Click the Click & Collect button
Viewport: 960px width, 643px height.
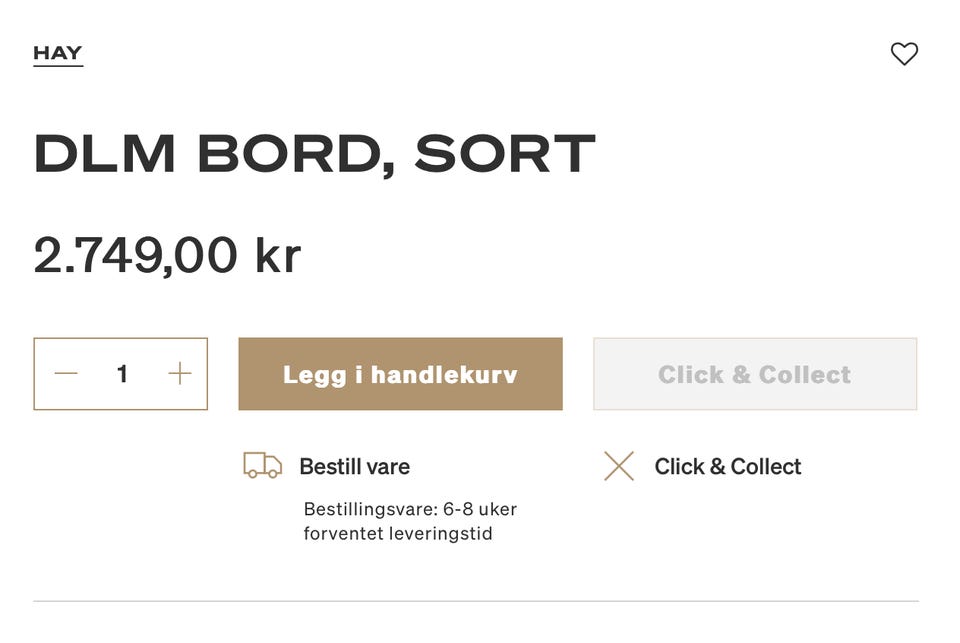(754, 374)
